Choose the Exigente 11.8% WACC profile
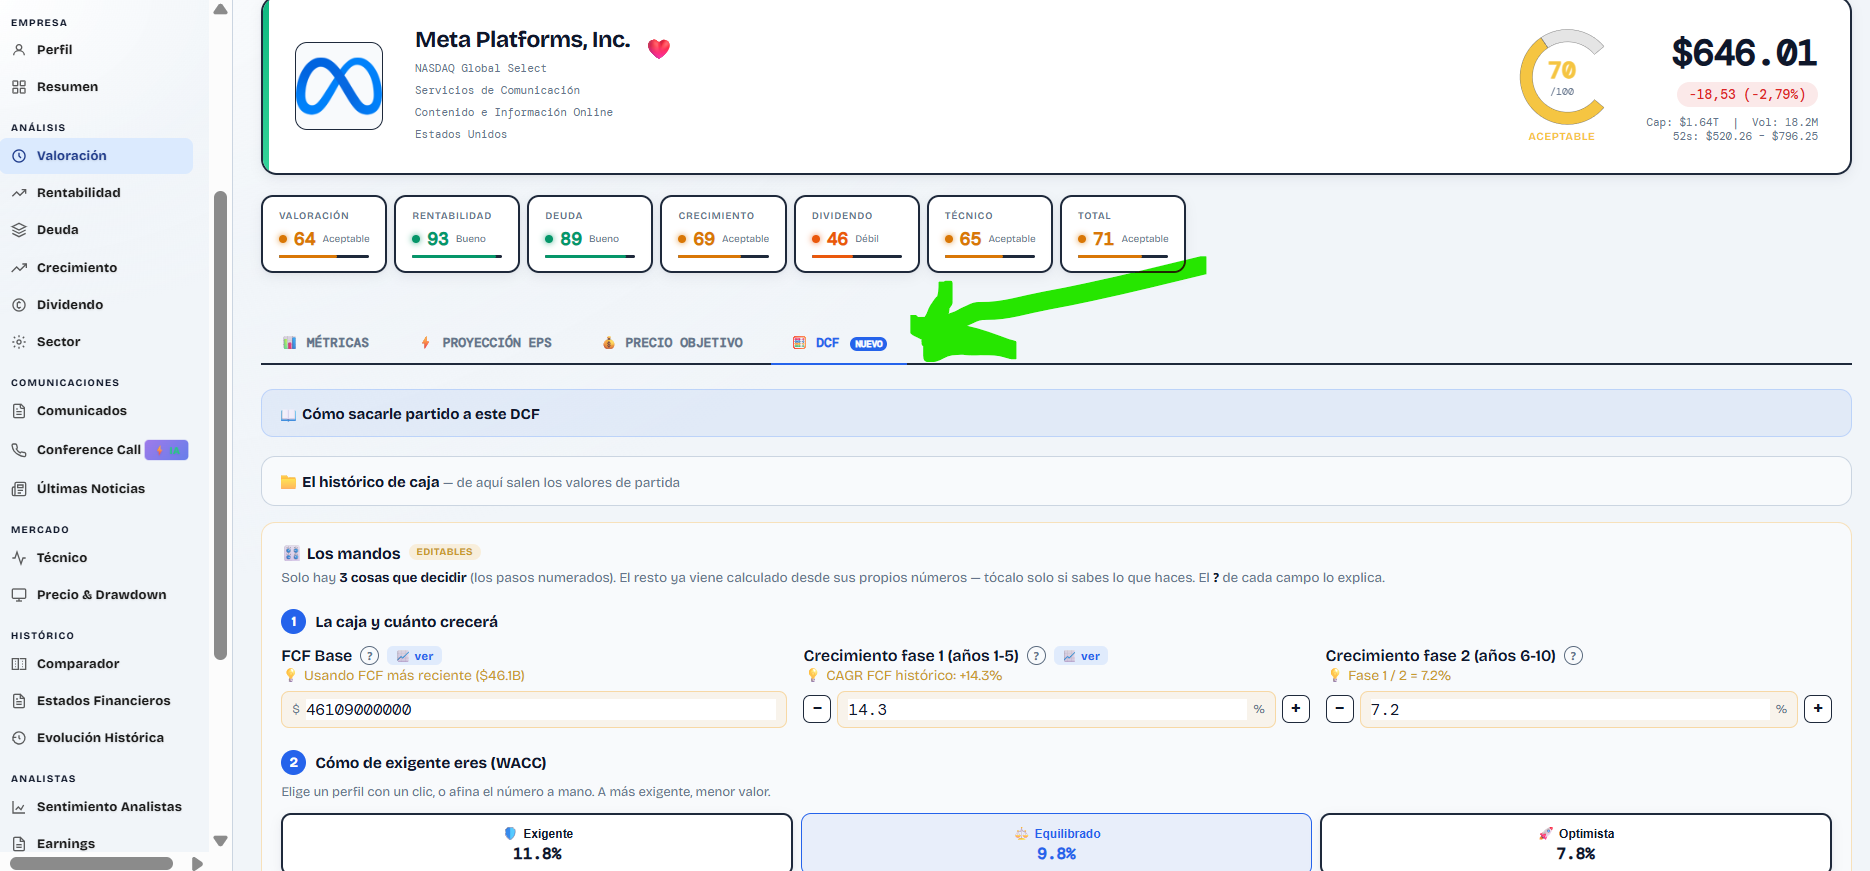 (x=537, y=843)
